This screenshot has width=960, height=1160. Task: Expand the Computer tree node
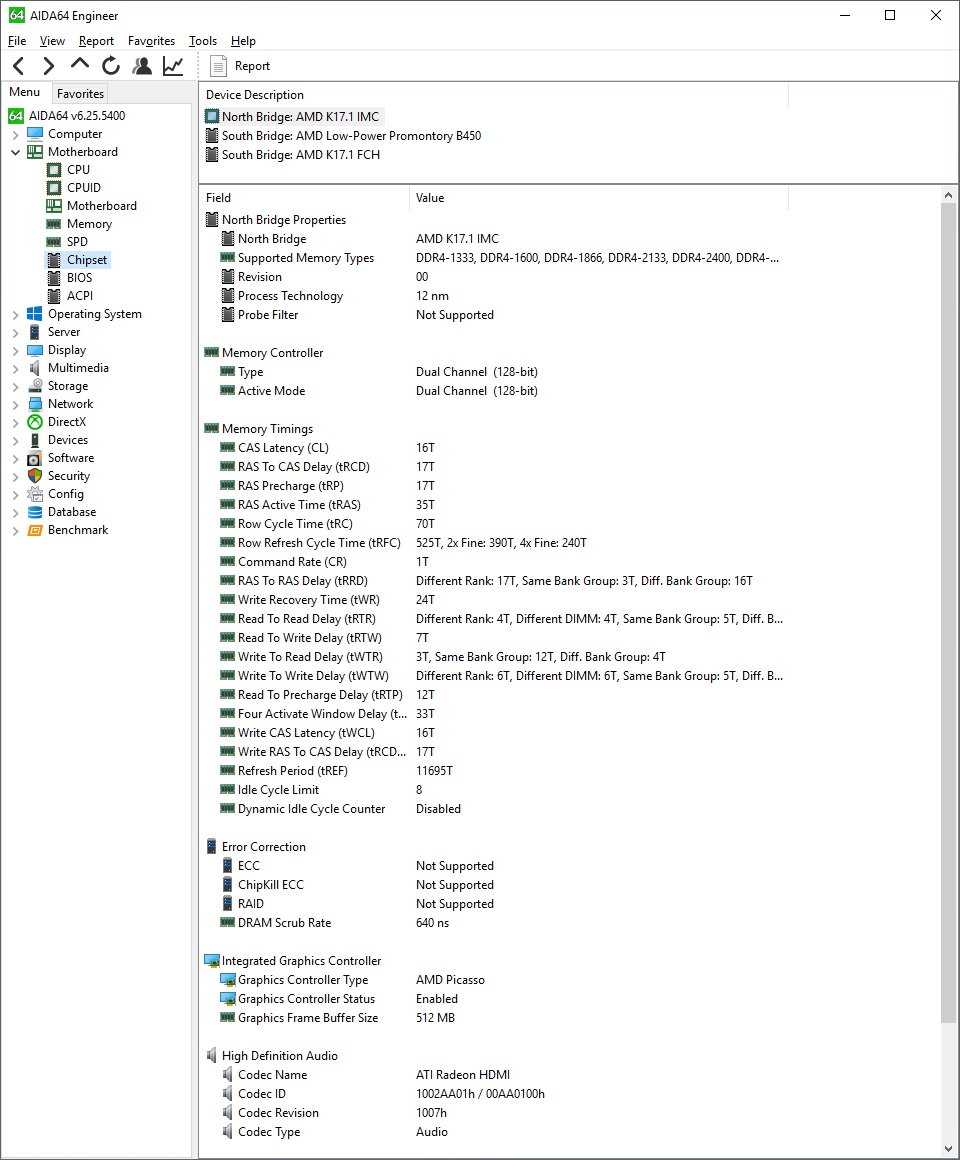click(x=15, y=134)
